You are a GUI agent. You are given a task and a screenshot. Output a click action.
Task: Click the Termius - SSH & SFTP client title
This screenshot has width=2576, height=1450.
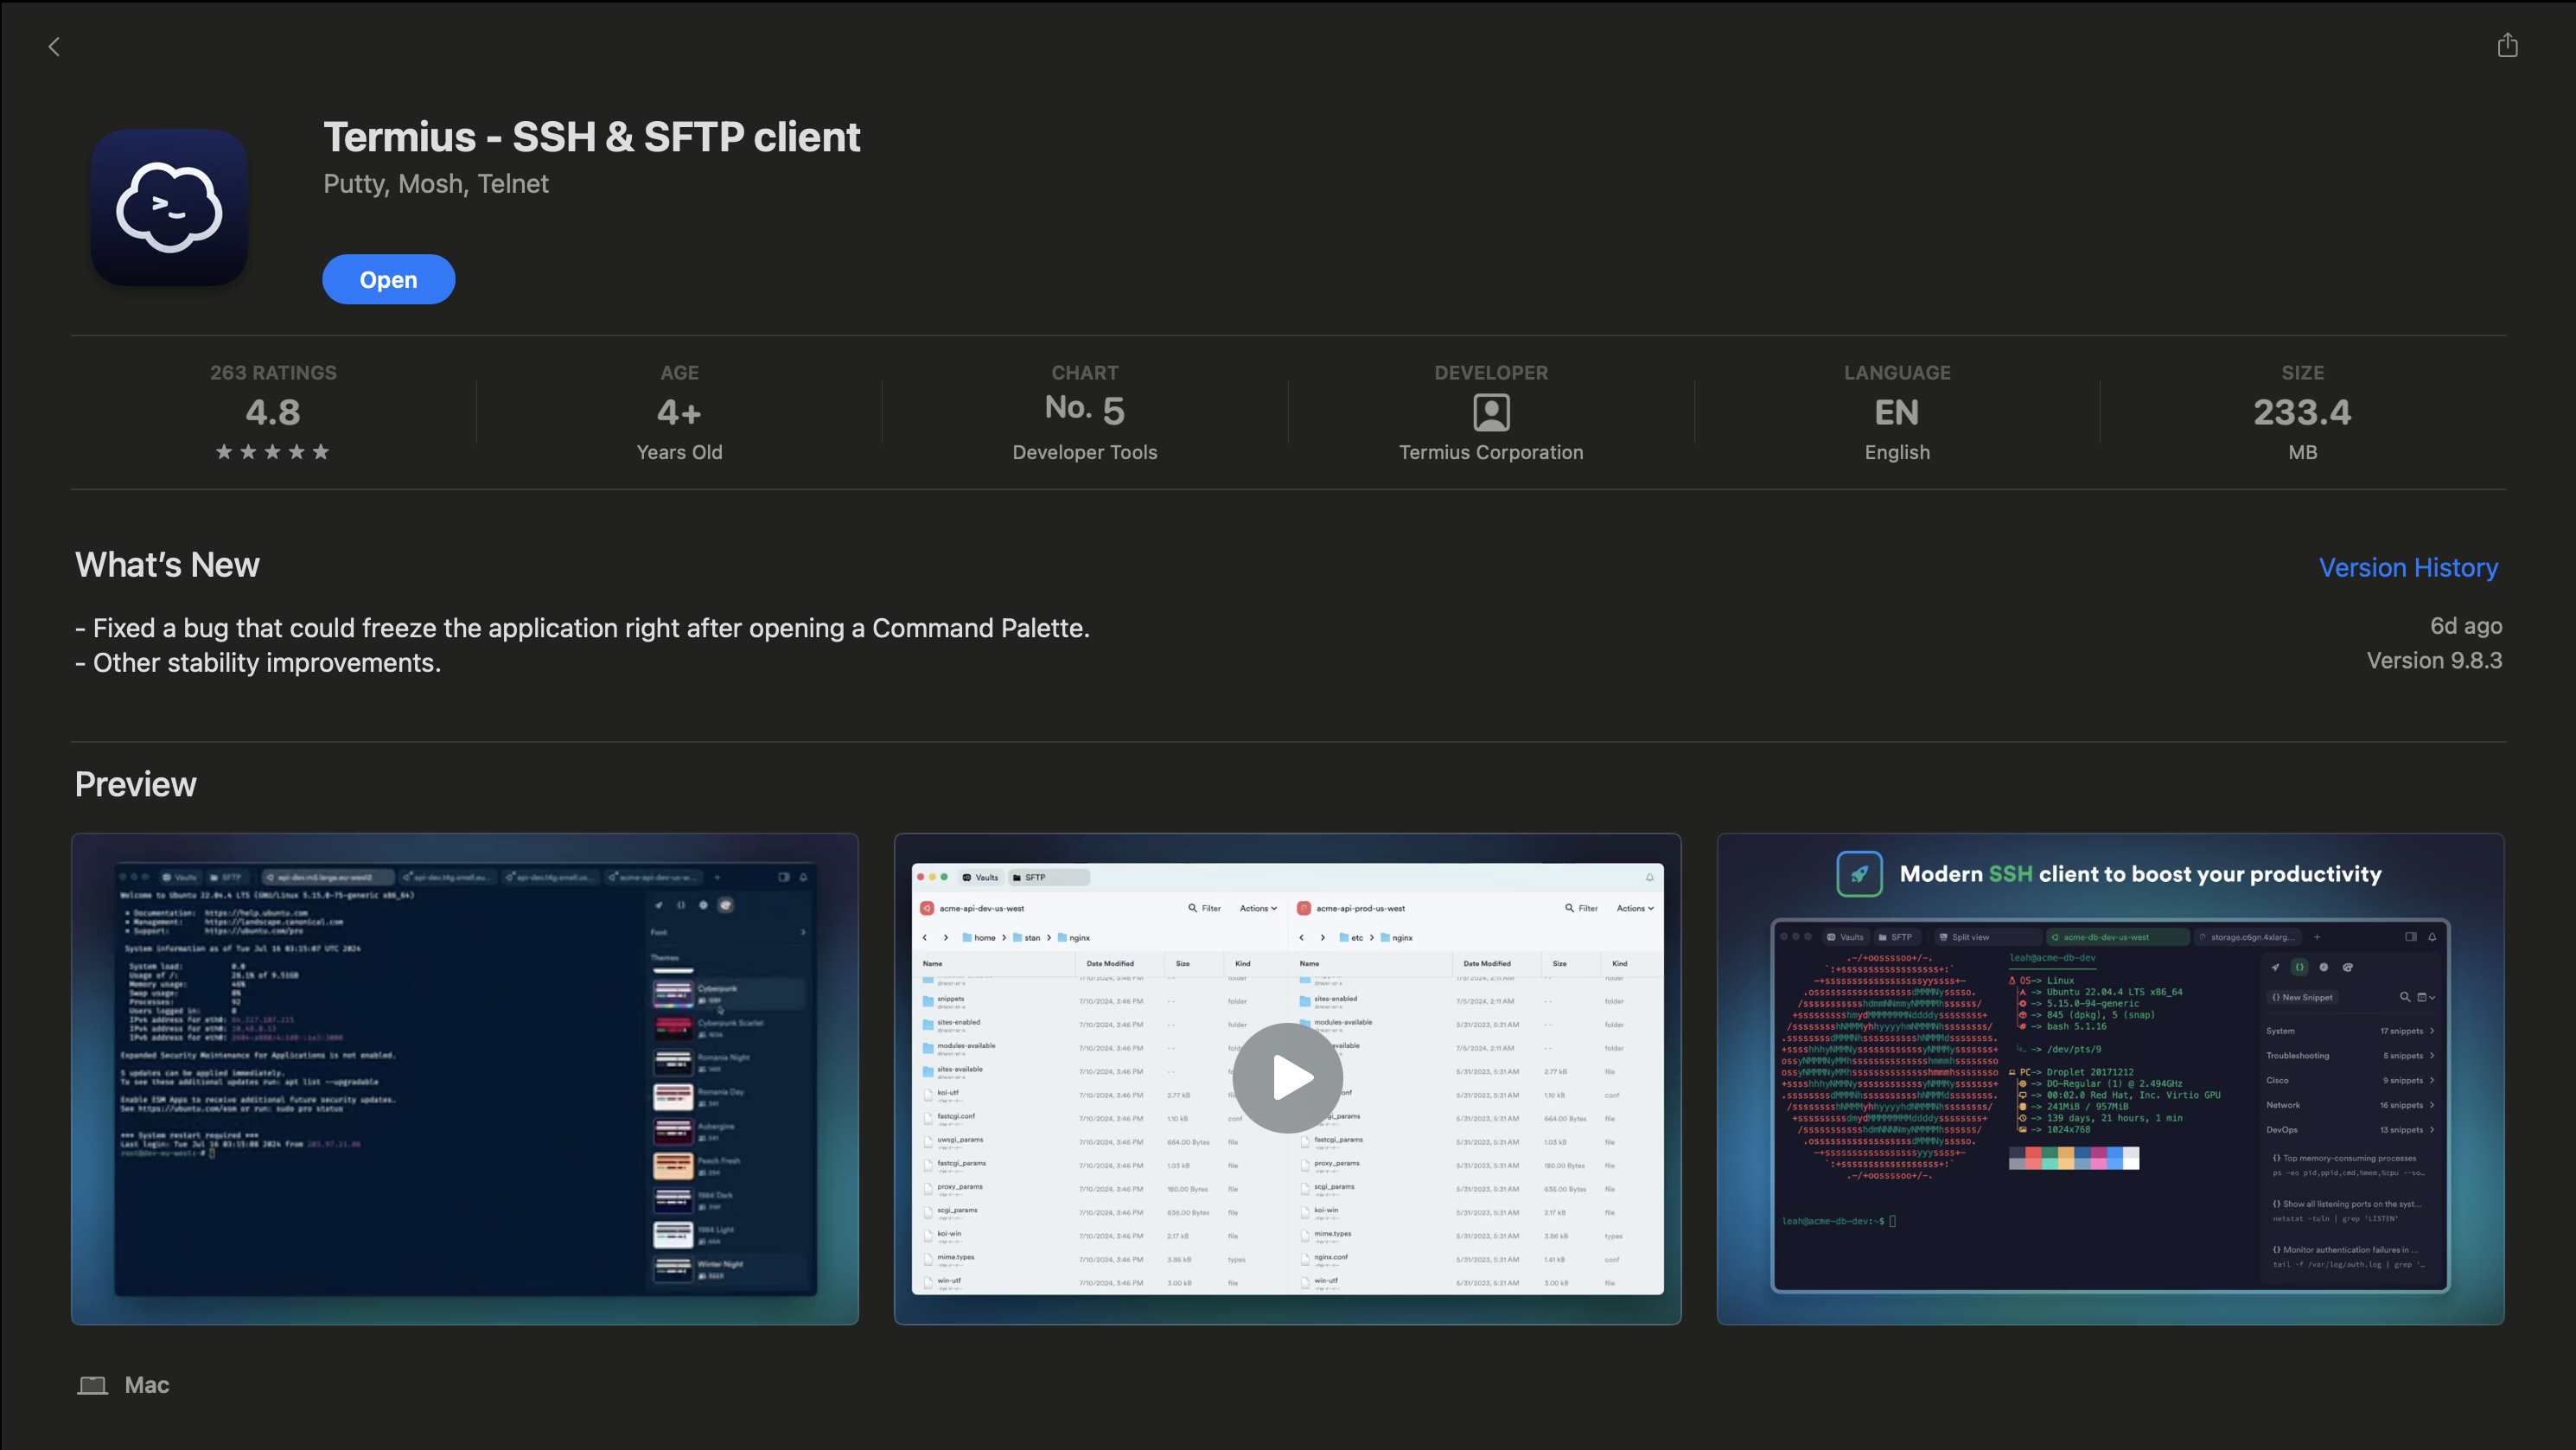point(591,137)
